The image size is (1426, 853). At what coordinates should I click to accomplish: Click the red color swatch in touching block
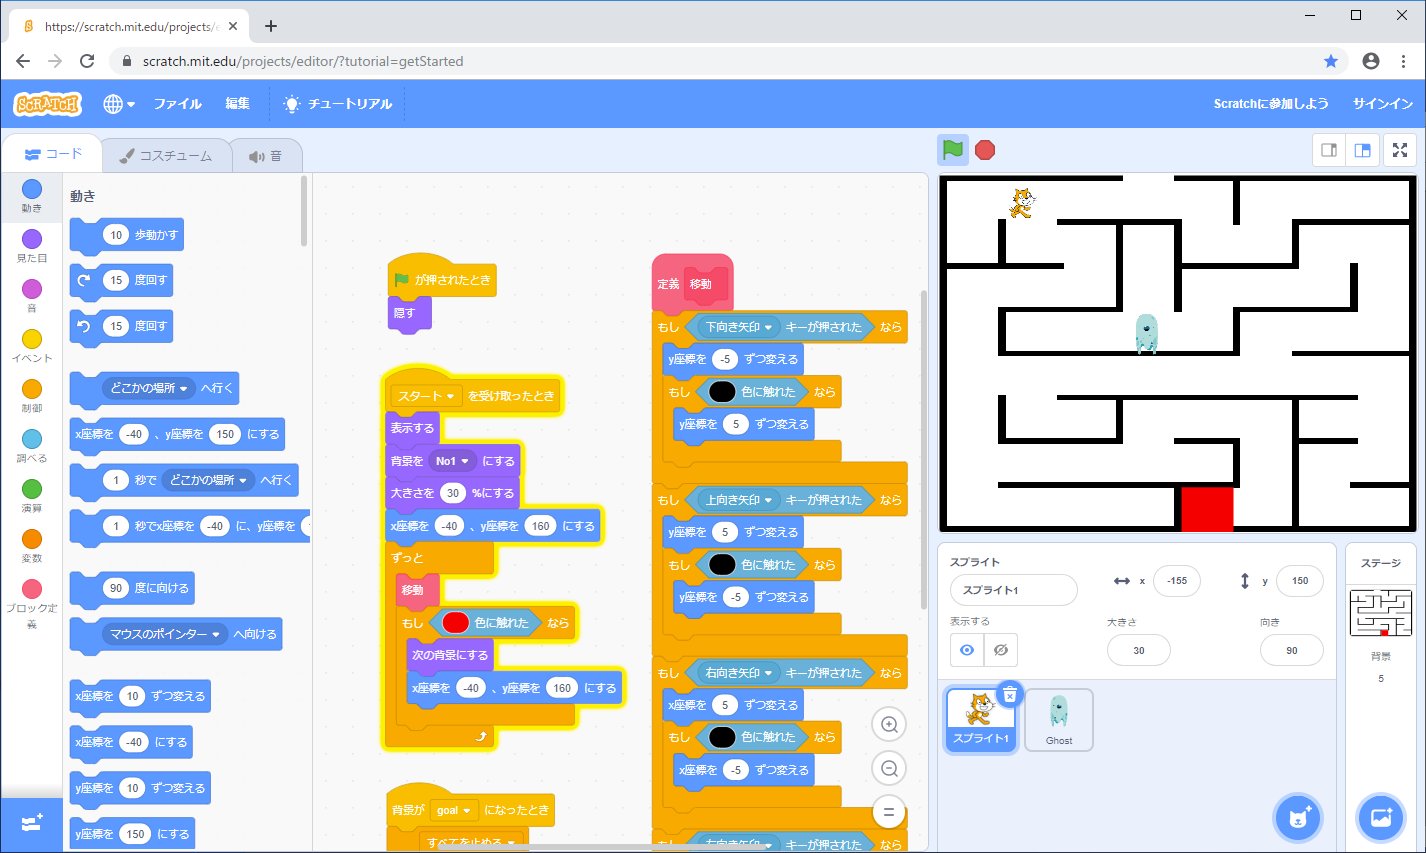(x=455, y=623)
